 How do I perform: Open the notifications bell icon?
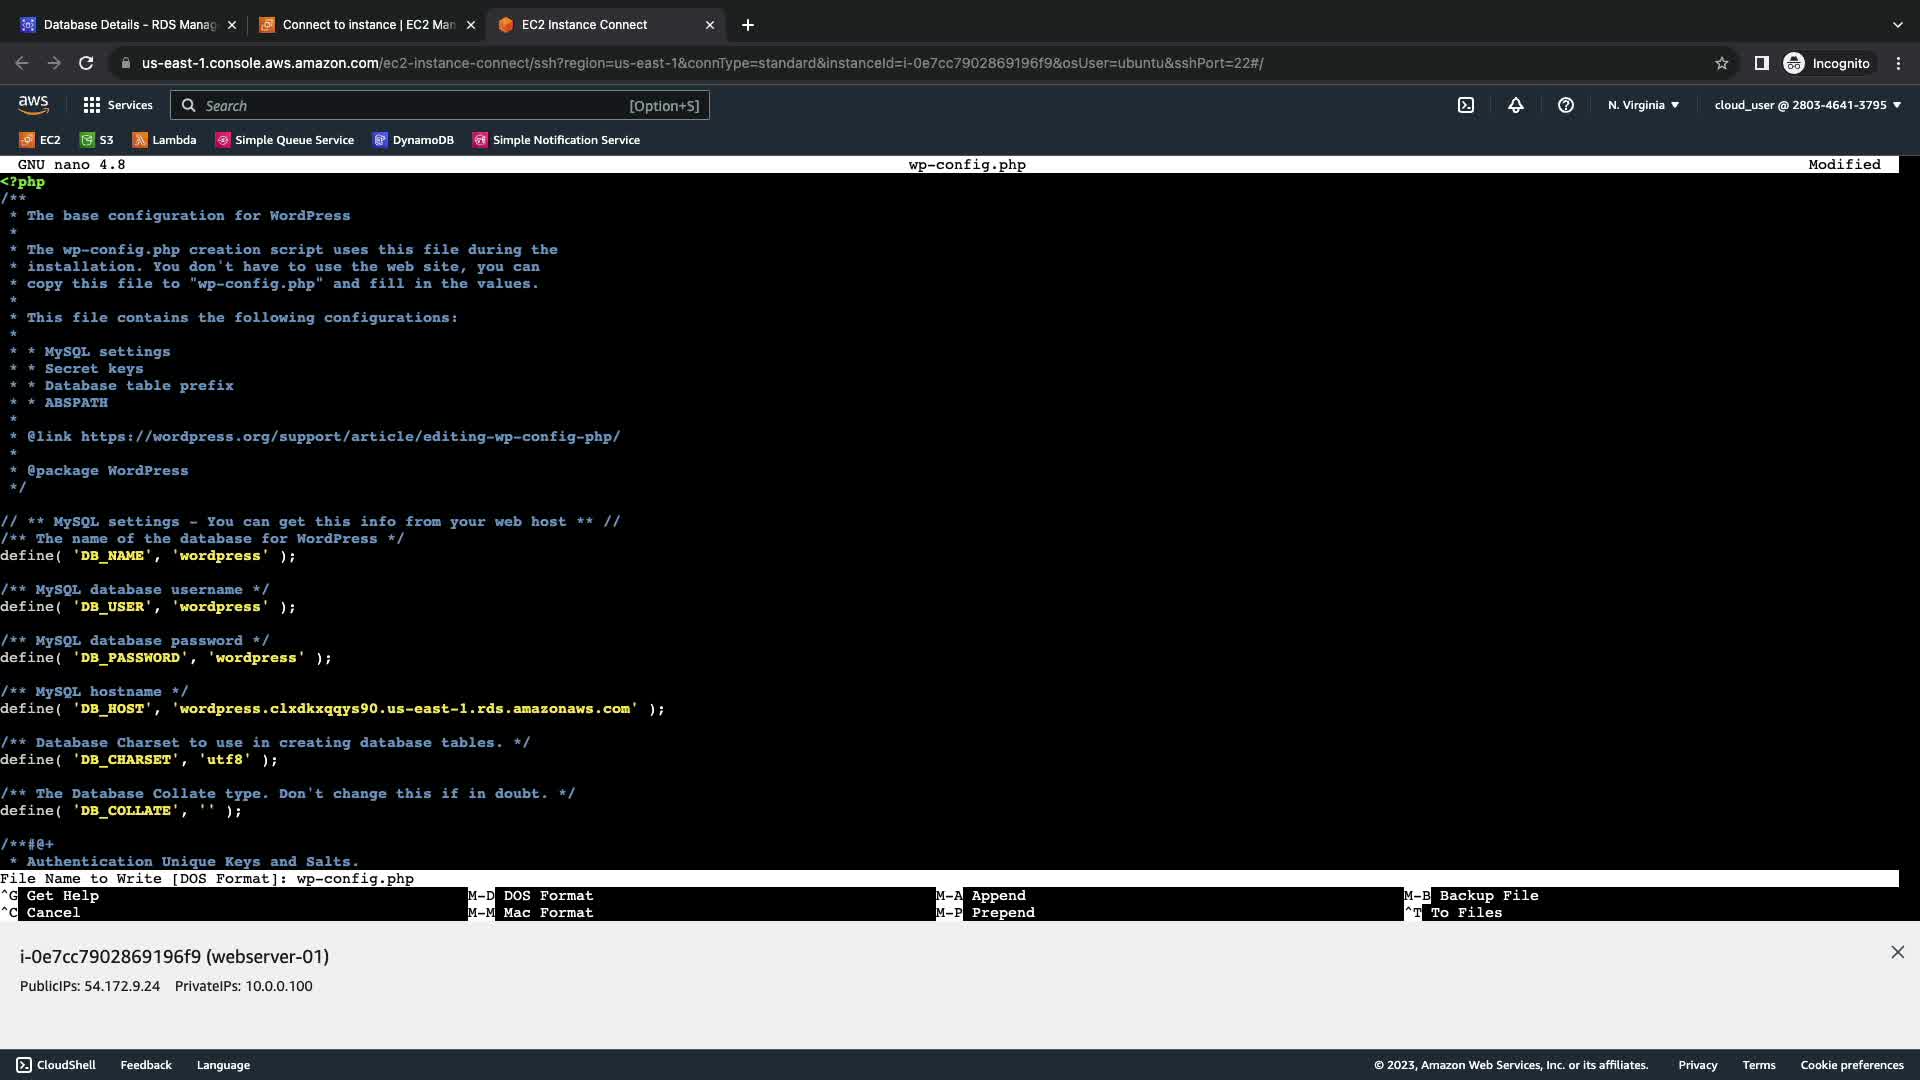(1515, 105)
